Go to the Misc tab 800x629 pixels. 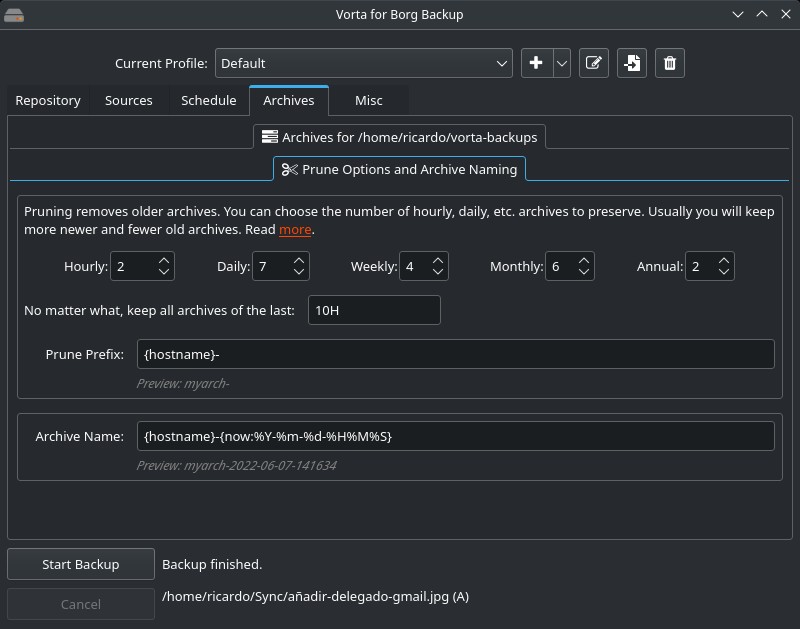[x=368, y=100]
